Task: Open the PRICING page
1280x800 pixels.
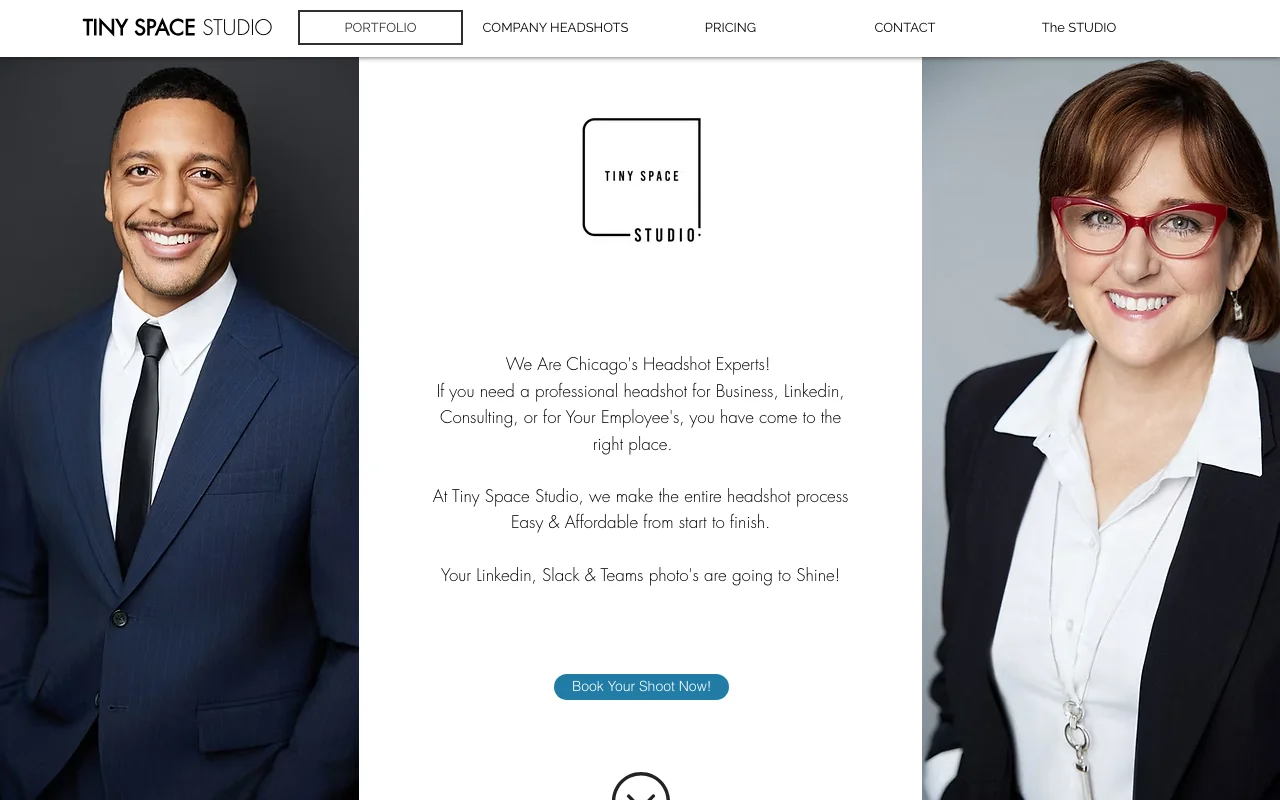Action: pyautogui.click(x=730, y=28)
